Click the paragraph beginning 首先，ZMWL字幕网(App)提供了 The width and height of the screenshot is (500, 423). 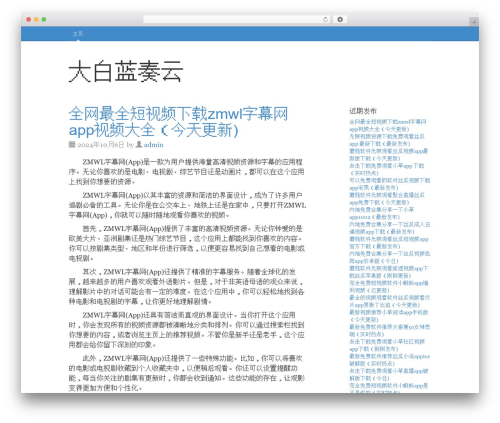click(187, 243)
